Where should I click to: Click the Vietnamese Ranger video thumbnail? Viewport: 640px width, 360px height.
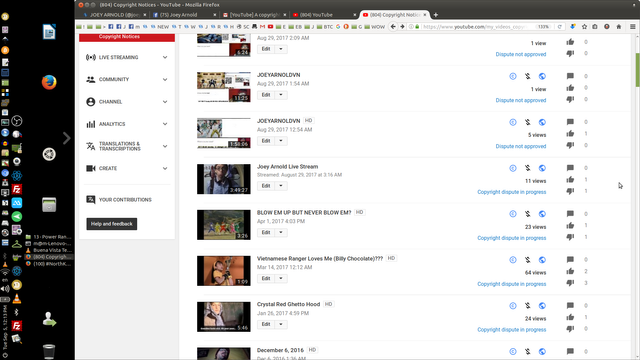coord(224,271)
